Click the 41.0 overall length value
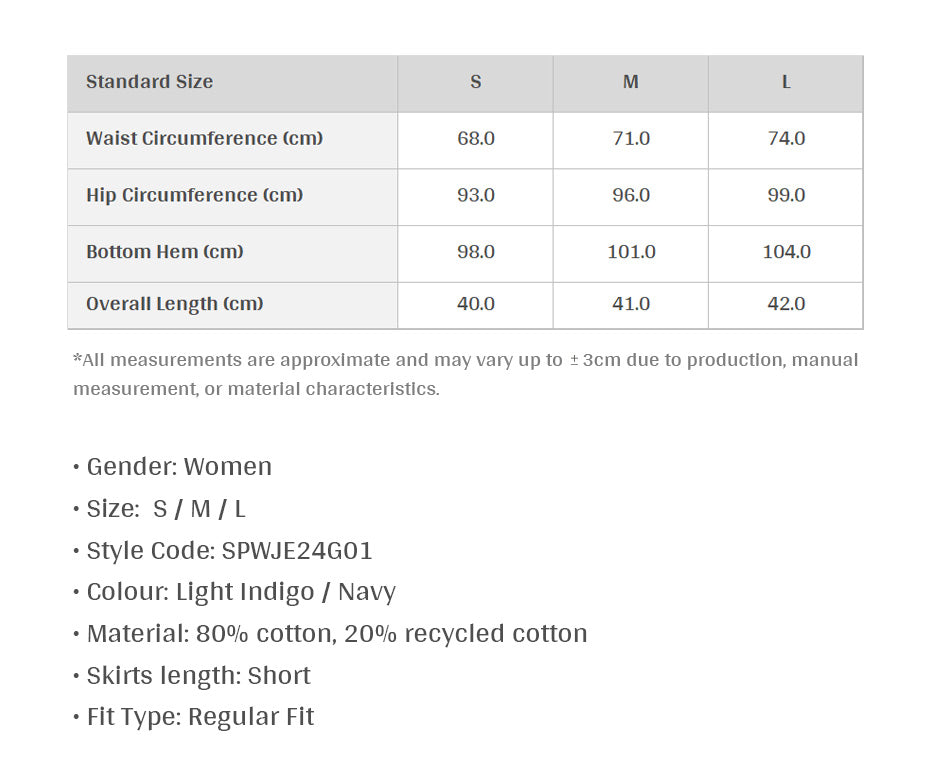Screen dimensions: 930x784 point(631,304)
